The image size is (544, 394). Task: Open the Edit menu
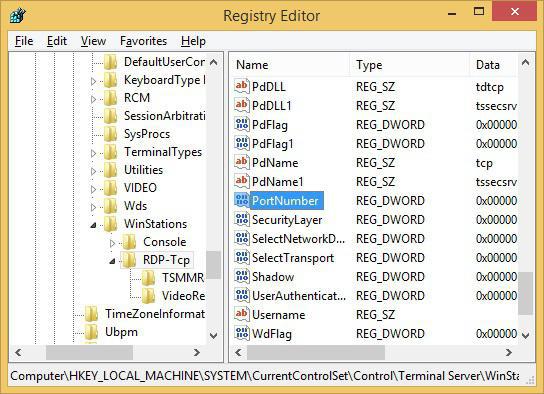click(x=57, y=41)
